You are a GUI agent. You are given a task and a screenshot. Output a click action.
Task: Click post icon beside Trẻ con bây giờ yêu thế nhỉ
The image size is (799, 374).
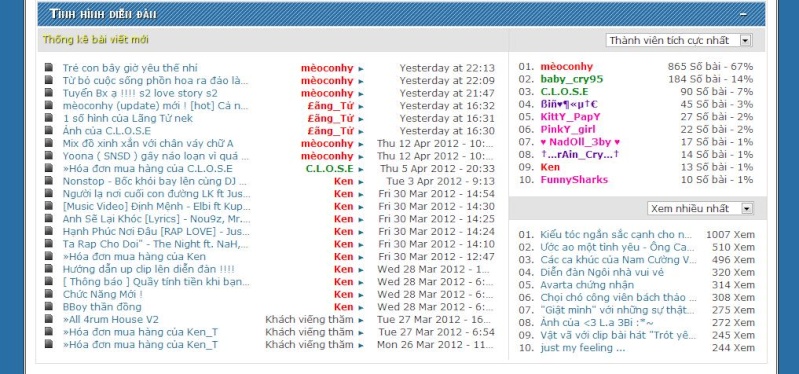click(49, 68)
